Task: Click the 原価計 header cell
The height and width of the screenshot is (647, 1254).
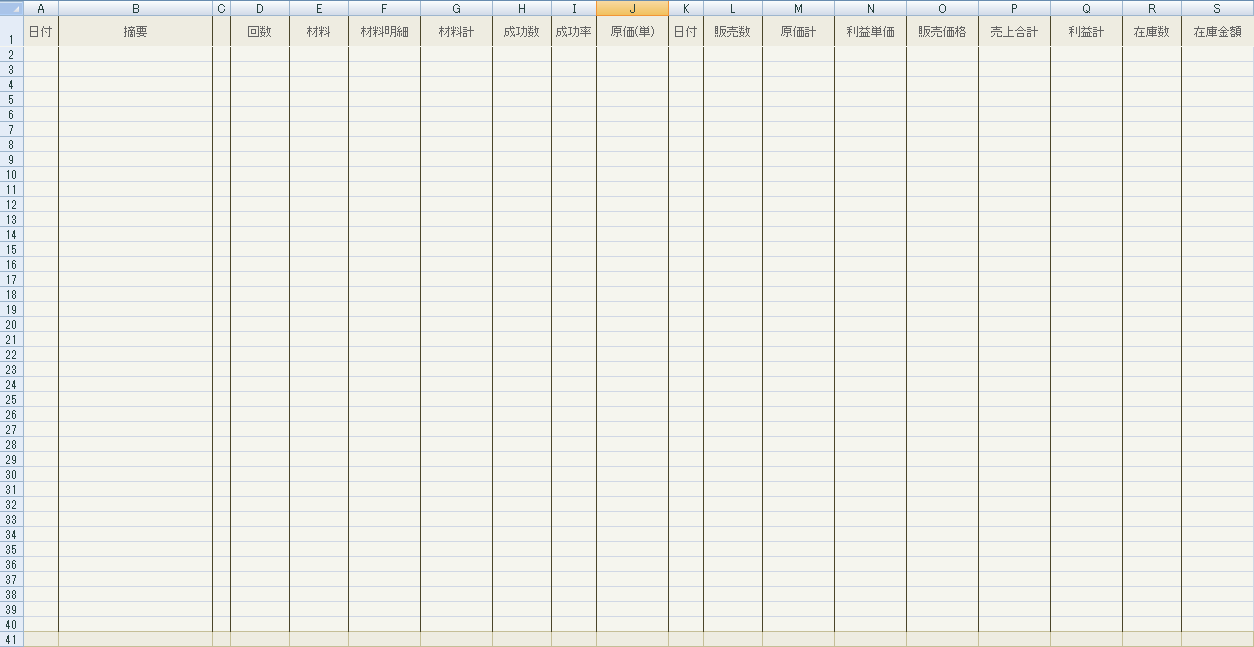Action: pyautogui.click(x=798, y=31)
